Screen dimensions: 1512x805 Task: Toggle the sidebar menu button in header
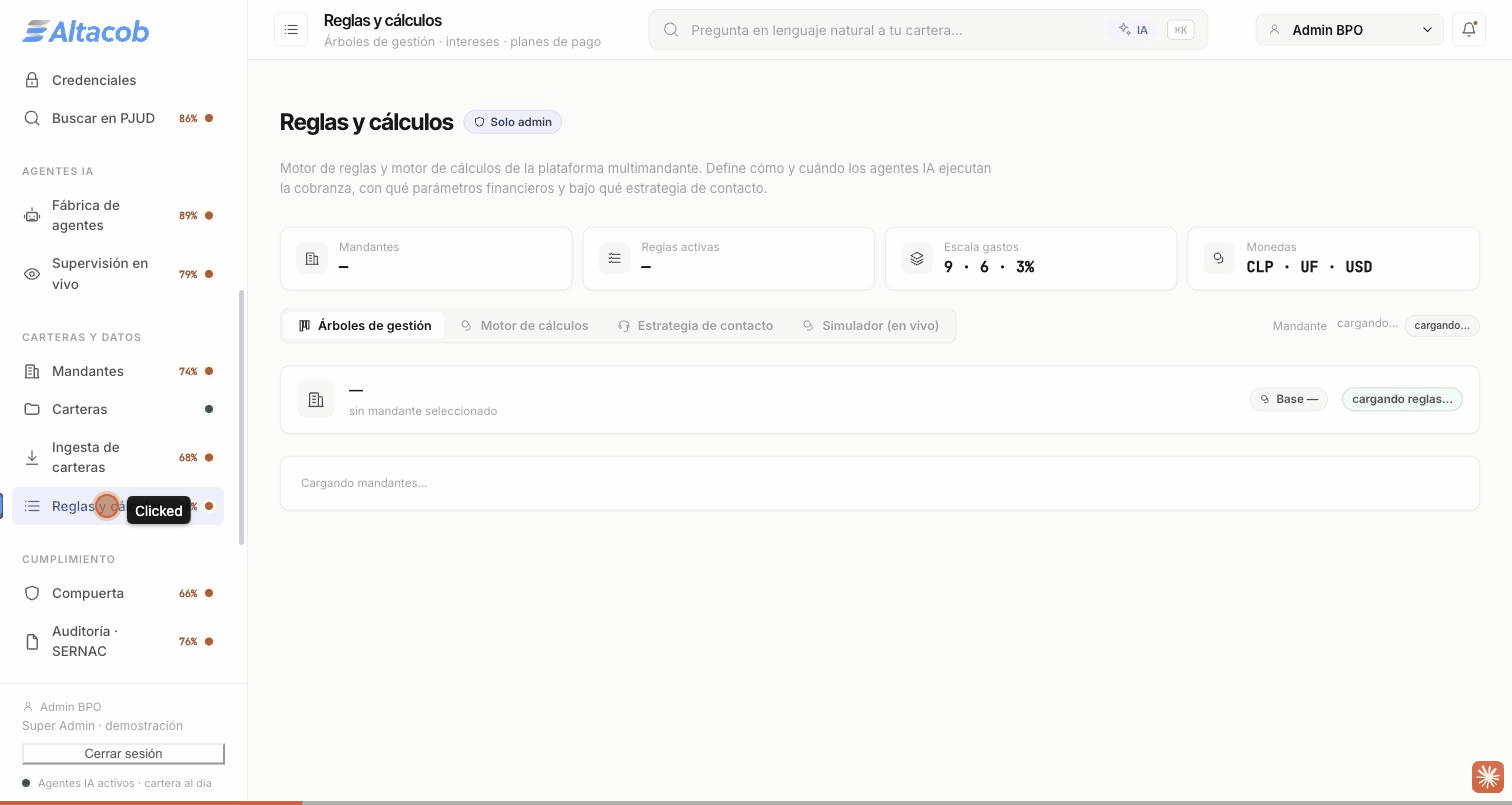291,30
